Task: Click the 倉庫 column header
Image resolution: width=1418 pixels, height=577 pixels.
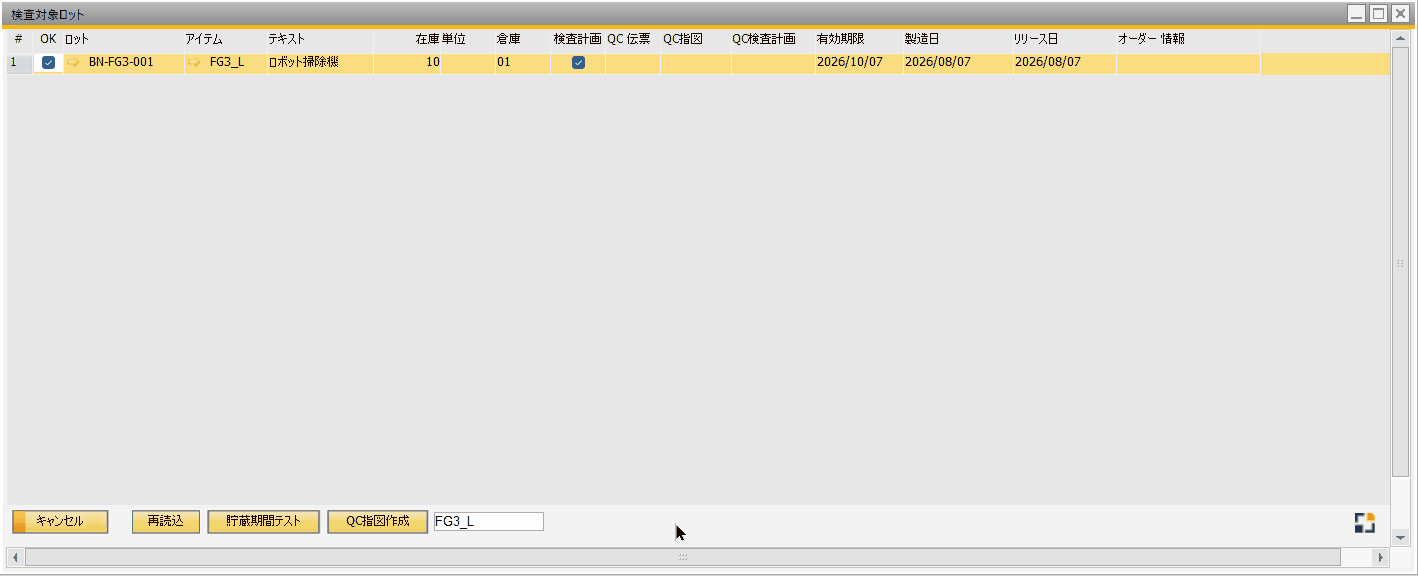Action: point(522,39)
